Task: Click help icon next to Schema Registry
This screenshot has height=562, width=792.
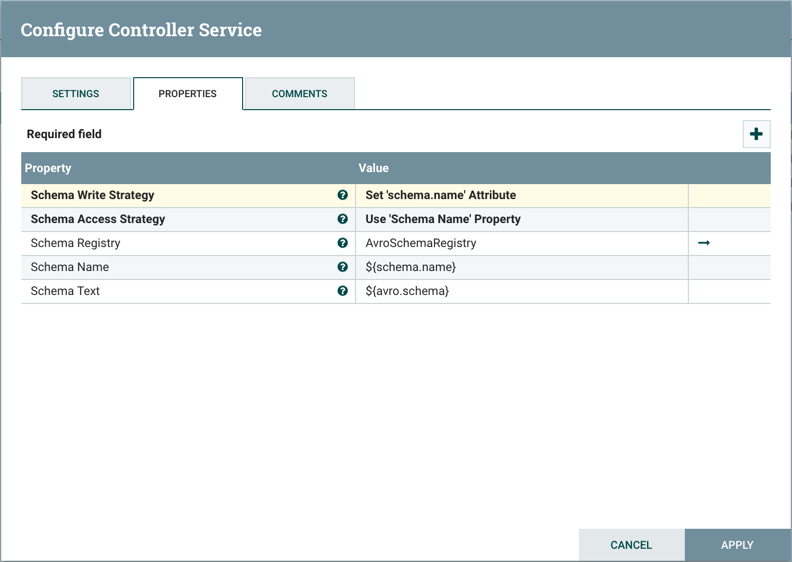Action: 342,243
